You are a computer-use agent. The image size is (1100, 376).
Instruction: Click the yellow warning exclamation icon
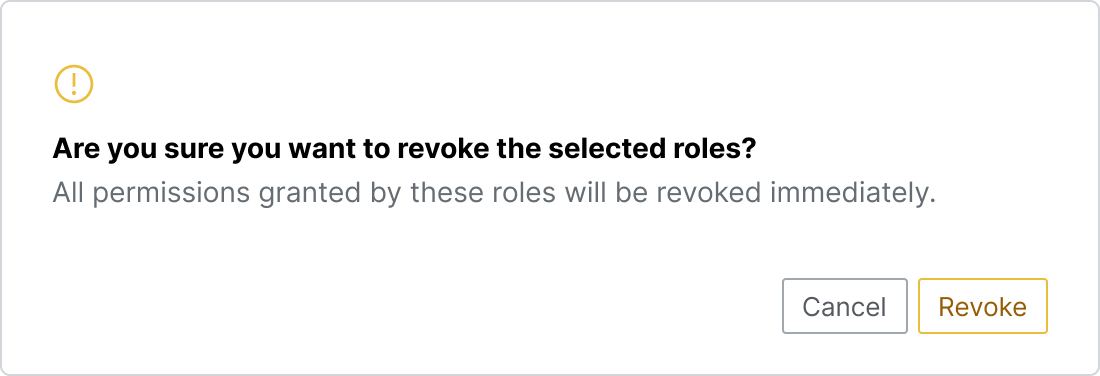click(x=74, y=84)
